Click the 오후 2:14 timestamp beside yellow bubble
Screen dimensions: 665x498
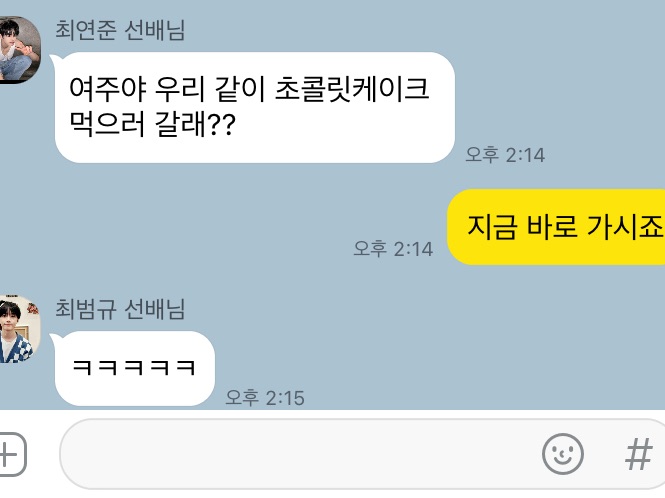click(393, 249)
